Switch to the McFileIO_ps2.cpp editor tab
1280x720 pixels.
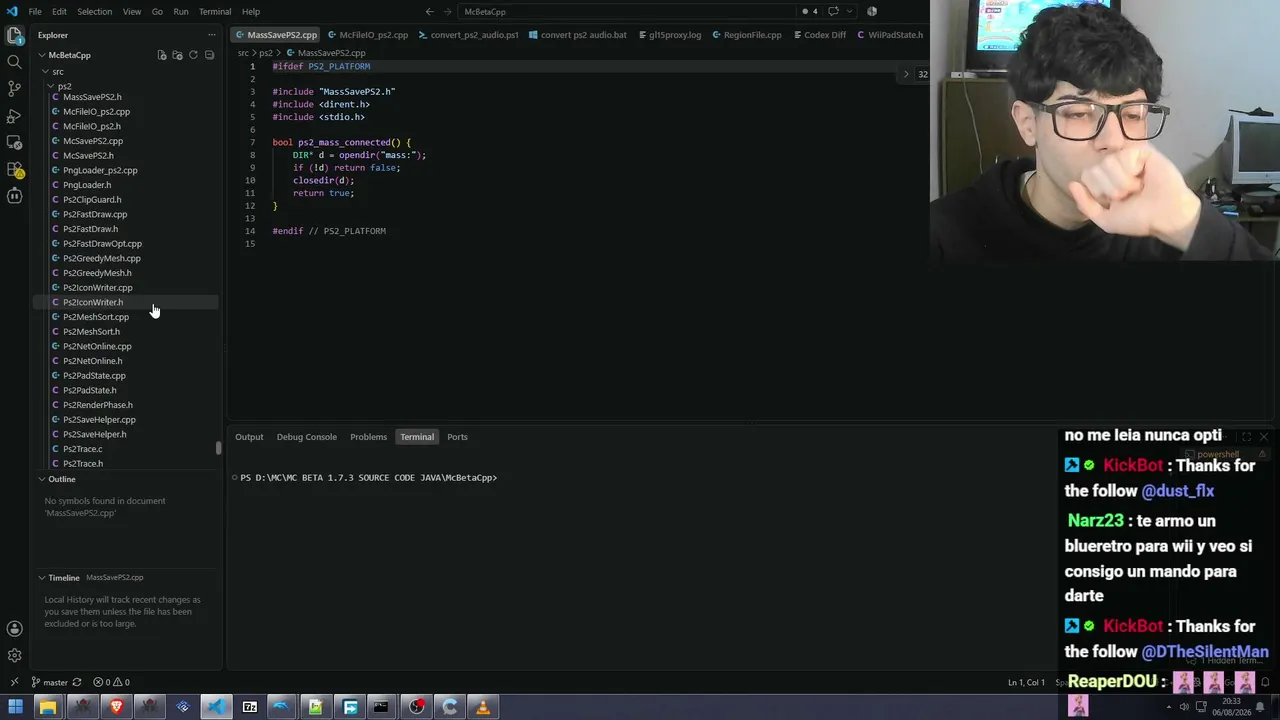[368, 35]
